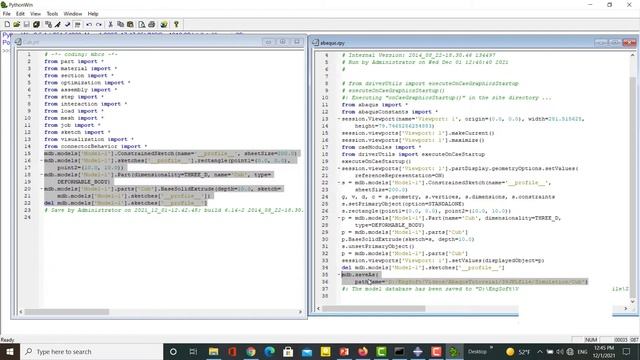Click the 'executeOnCaeStartup()' line 19

(376, 161)
